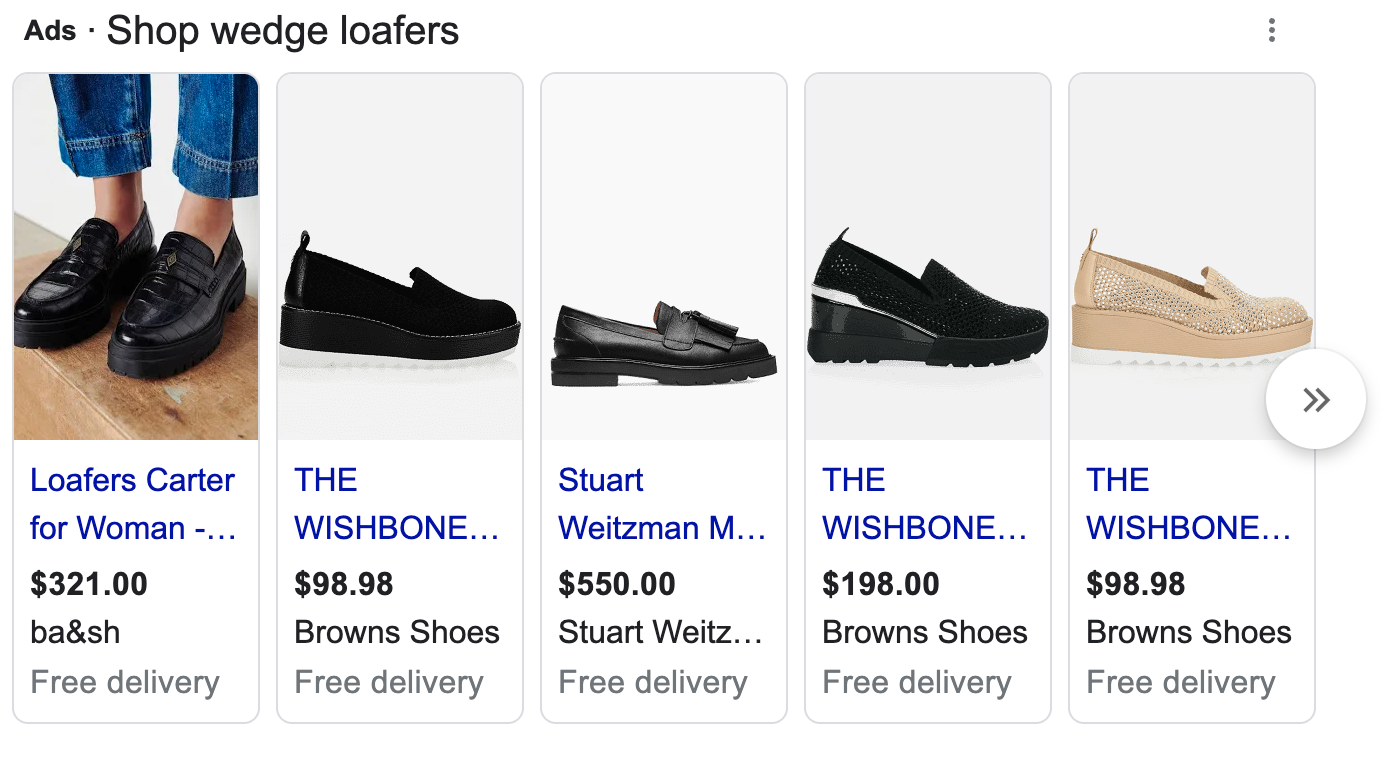Click the next arrow carousel button
Viewport: 1386px width, 762px height.
(x=1315, y=400)
